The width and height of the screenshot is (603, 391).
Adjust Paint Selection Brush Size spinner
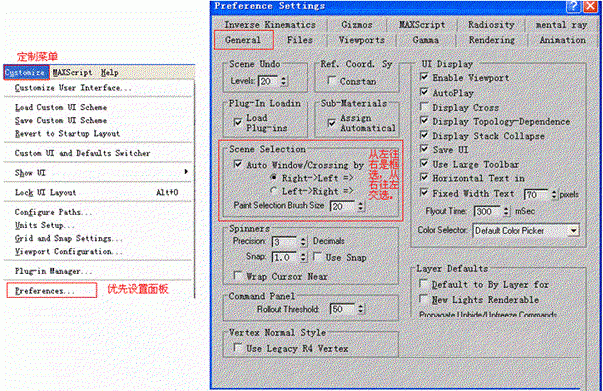360,206
